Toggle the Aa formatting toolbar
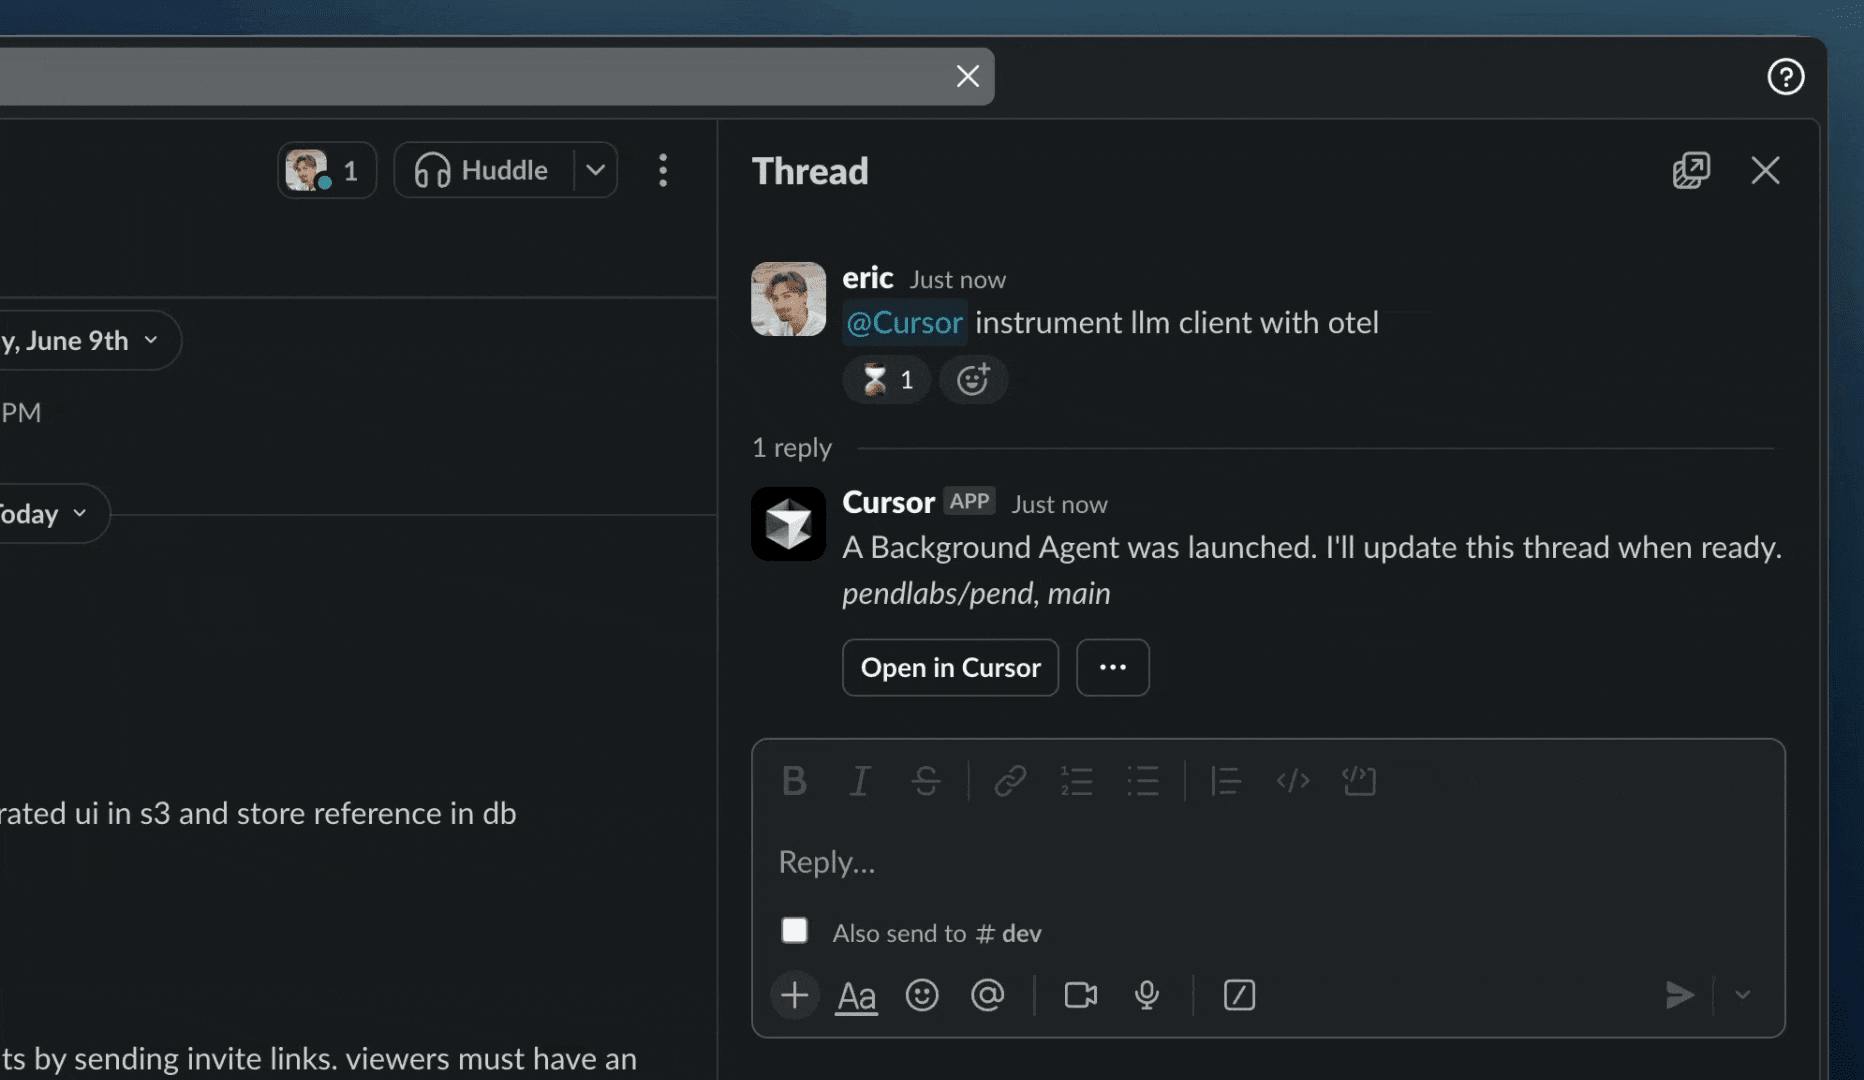Image resolution: width=1864 pixels, height=1080 pixels. [x=856, y=995]
